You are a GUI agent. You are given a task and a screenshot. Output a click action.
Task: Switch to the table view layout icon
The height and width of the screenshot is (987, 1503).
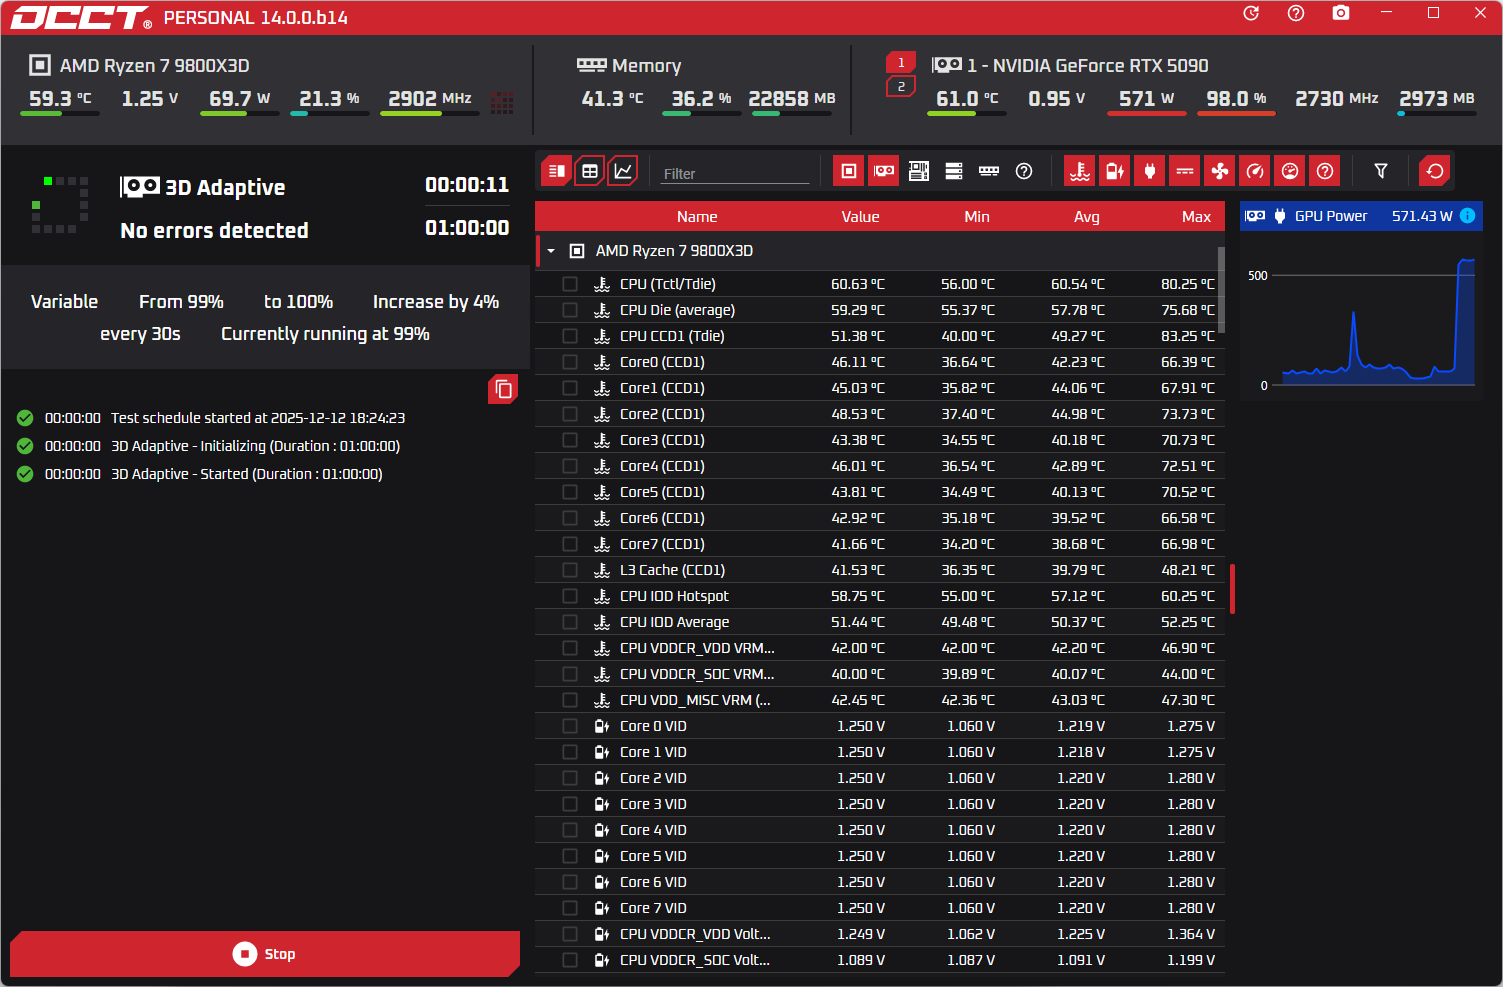[590, 171]
